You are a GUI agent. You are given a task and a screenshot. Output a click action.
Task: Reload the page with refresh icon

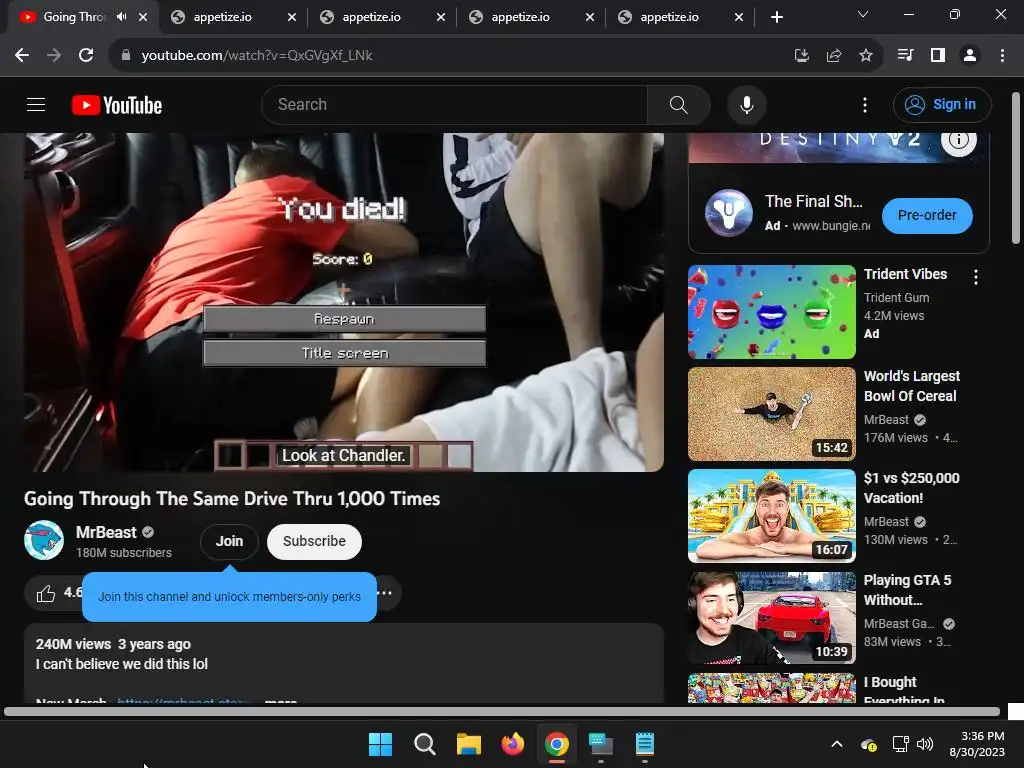tap(86, 56)
